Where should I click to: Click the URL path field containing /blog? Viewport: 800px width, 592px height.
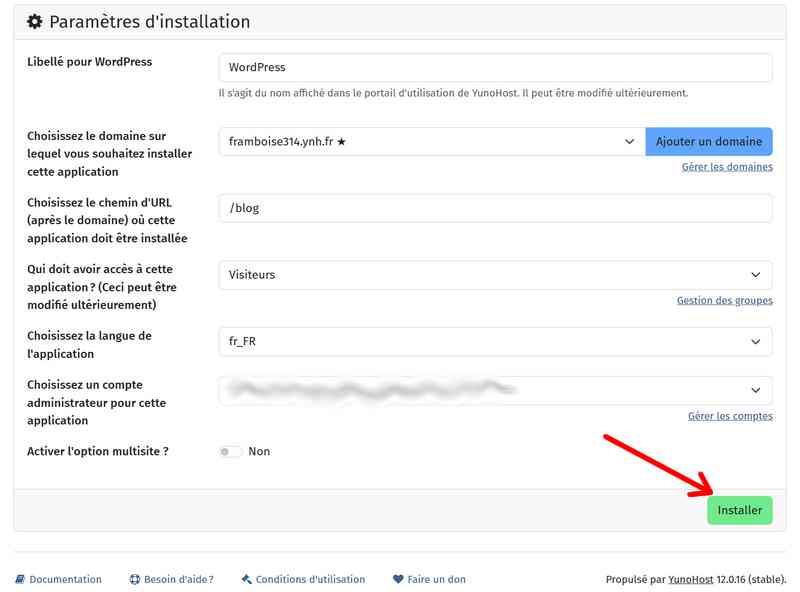(495, 208)
